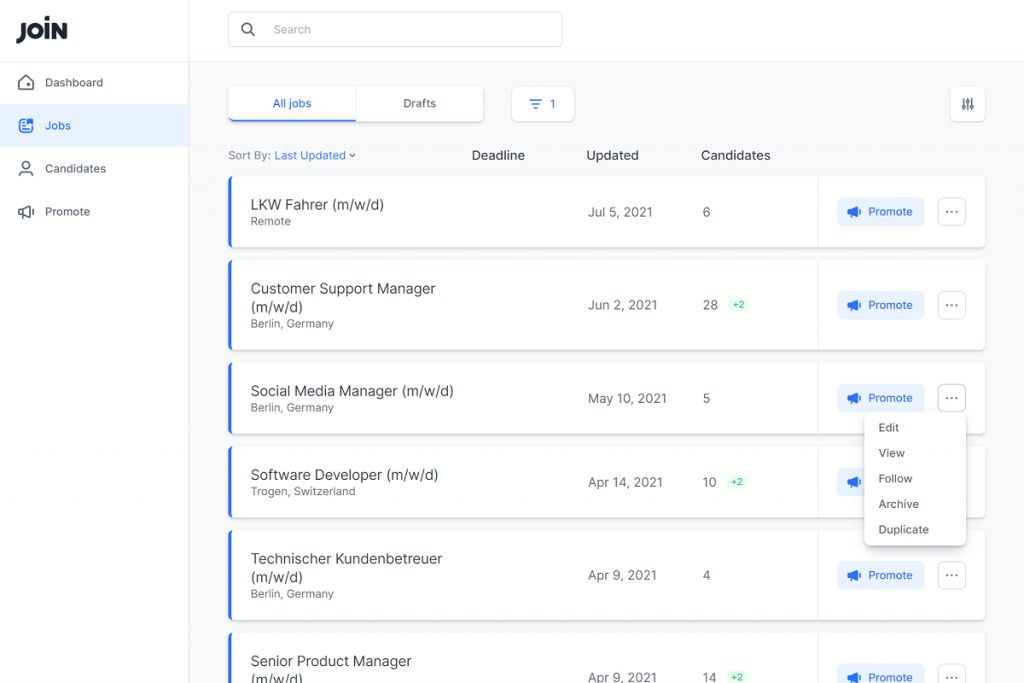The height and width of the screenshot is (683, 1024).
Task: Open the Promote sidebar section
Action: tap(67, 212)
